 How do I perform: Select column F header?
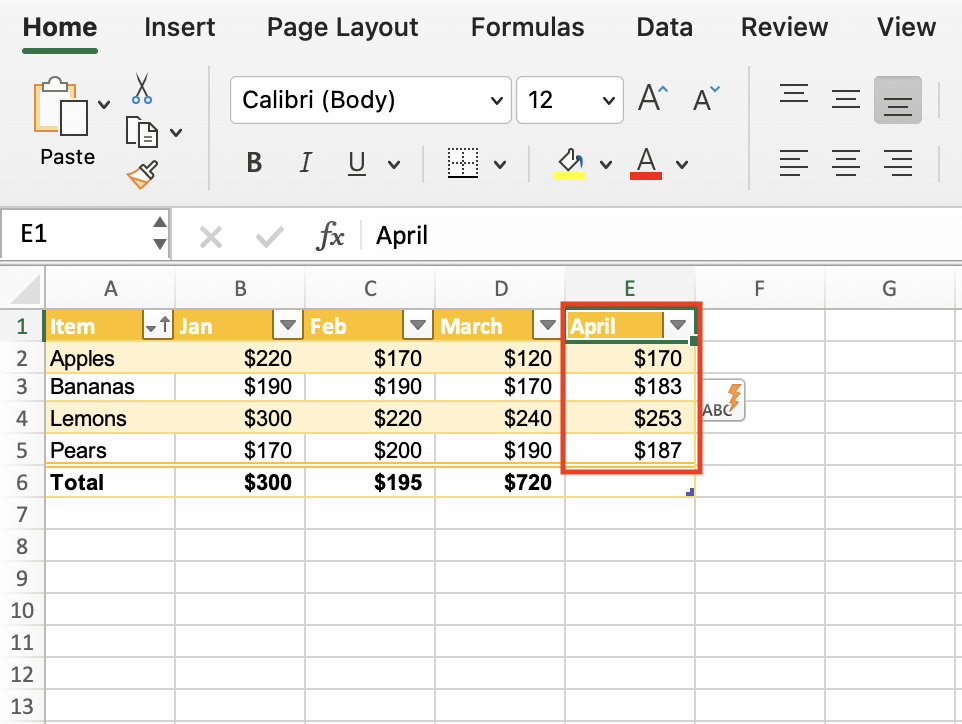[760, 288]
